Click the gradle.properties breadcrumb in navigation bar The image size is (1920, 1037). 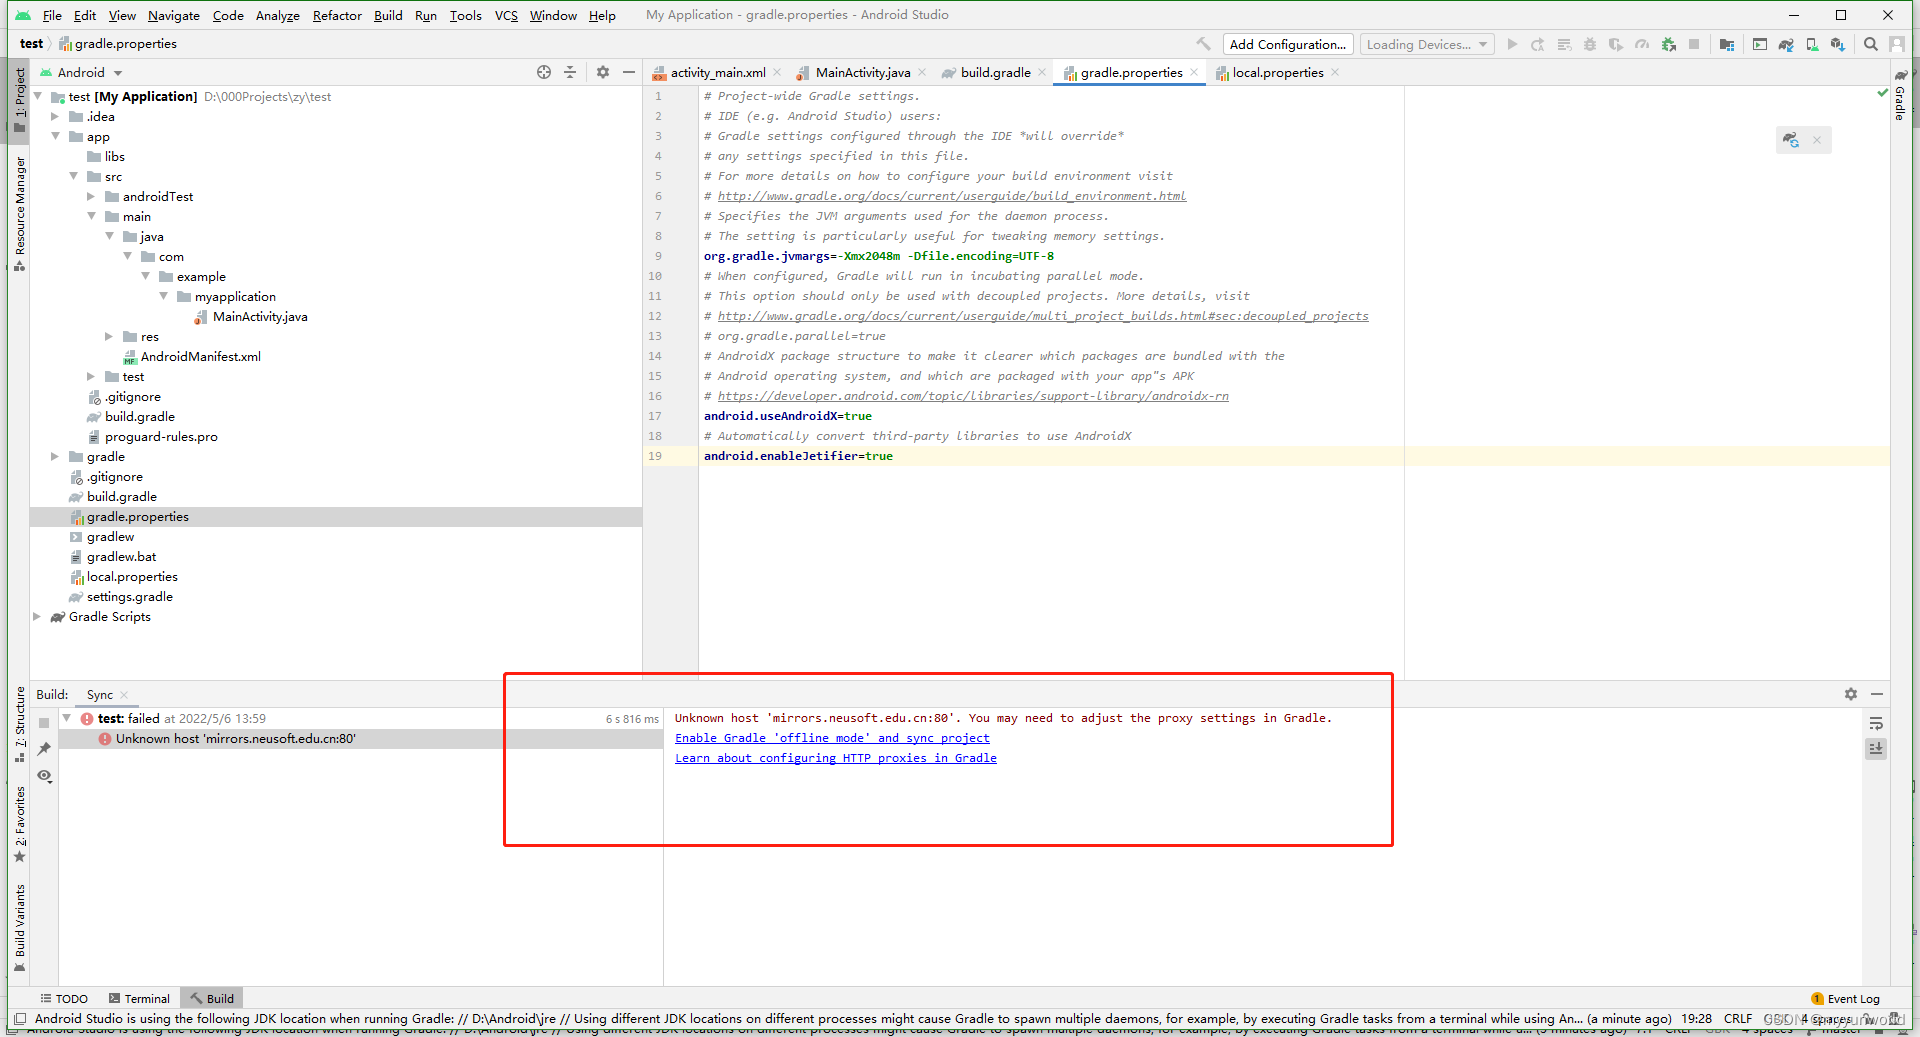click(126, 43)
